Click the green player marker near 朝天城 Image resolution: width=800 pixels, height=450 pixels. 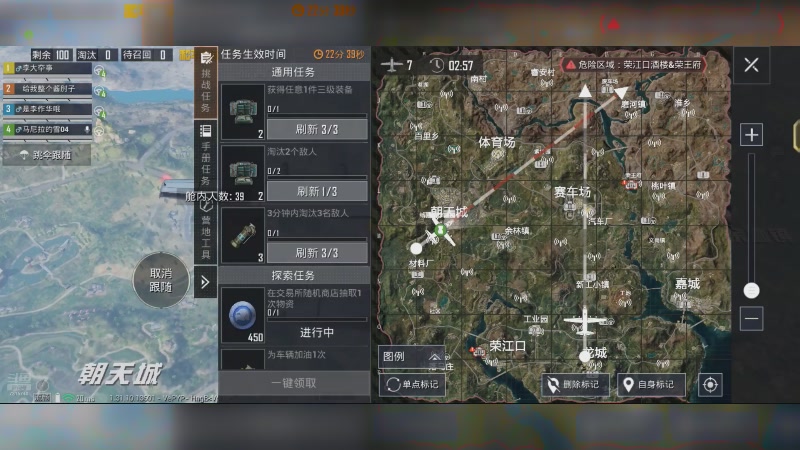tap(440, 230)
